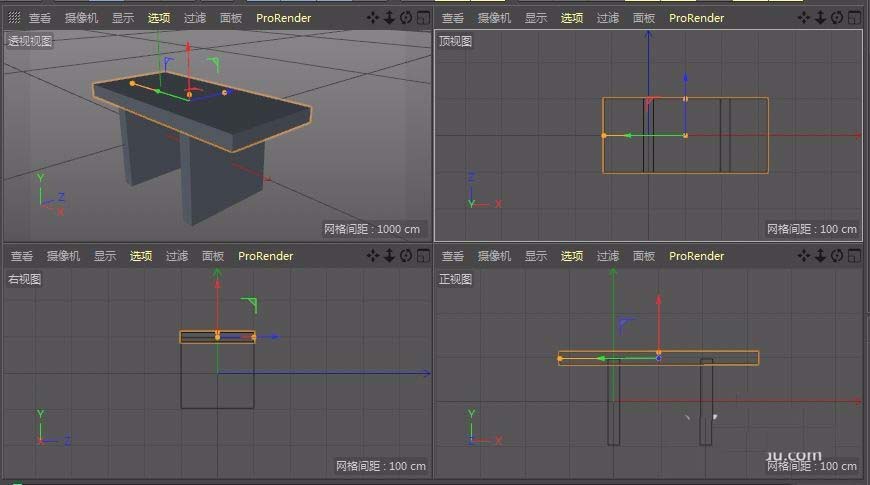Maximize the front view using toggle icon
The width and height of the screenshot is (870, 485).
point(855,256)
